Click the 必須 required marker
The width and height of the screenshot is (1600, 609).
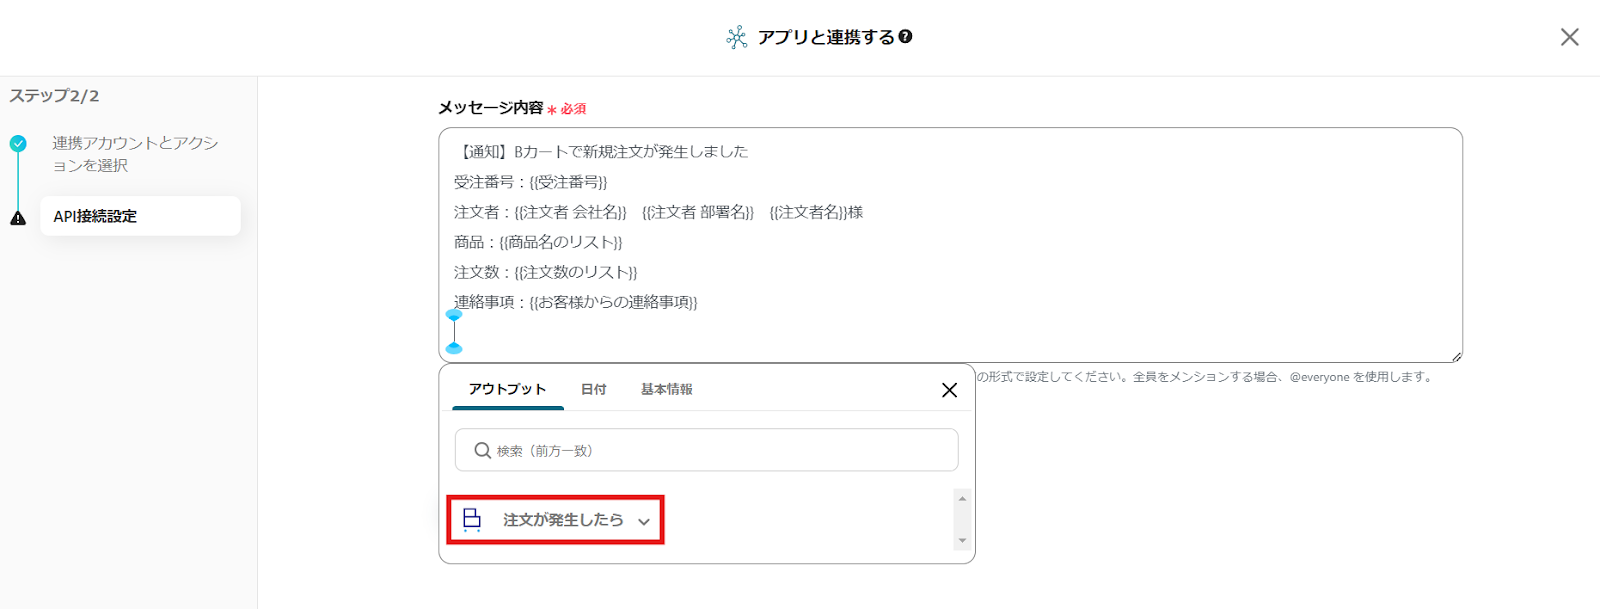point(568,109)
